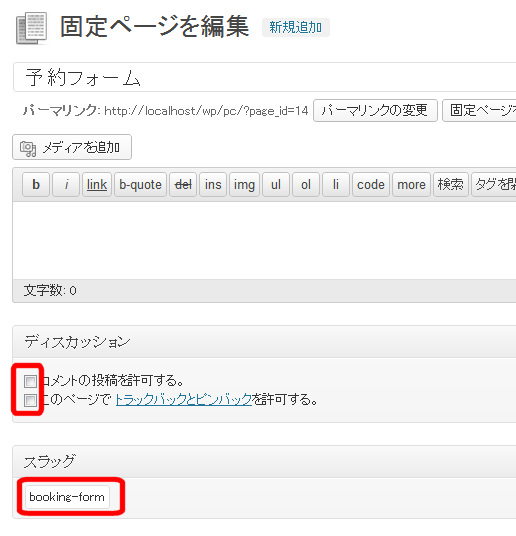Screen dimensions: 516x536
Task: Click the 新規追加 (Add New) link
Action: tap(295, 27)
